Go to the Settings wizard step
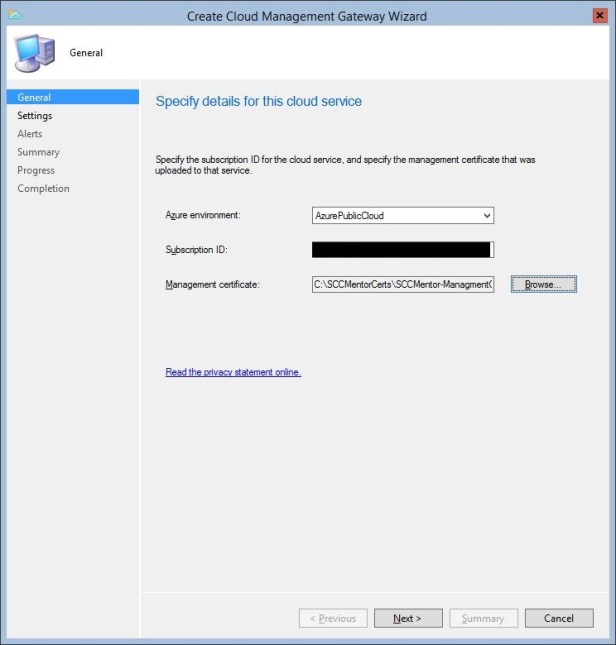Viewport: 616px width, 645px height. (35, 116)
